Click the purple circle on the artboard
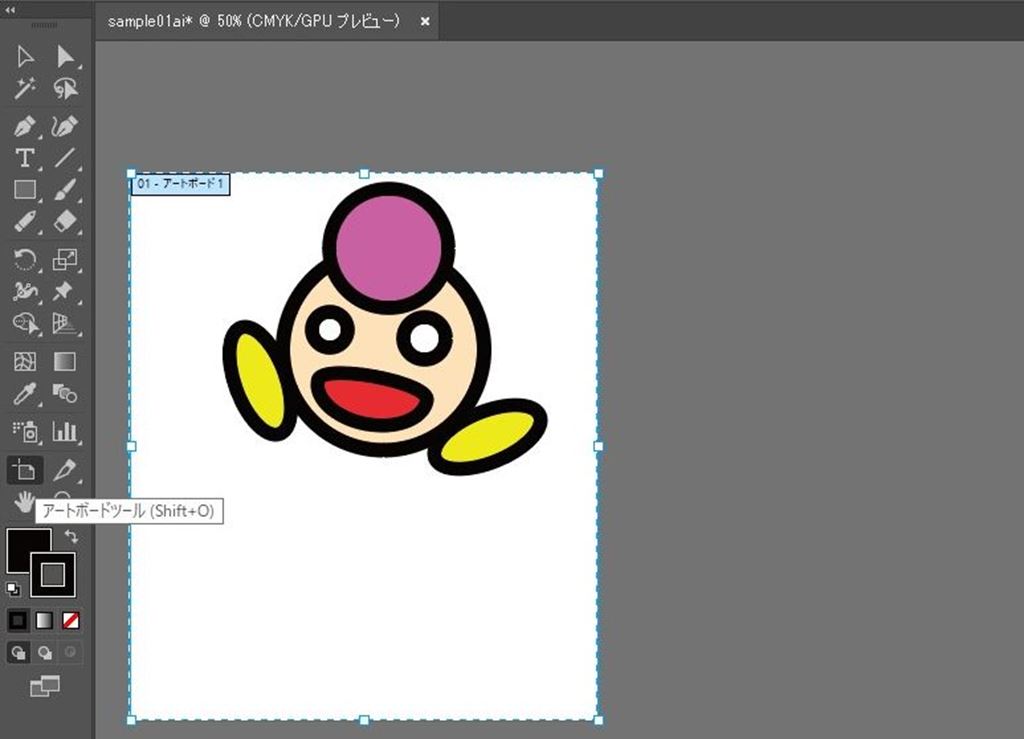Screen dimensions: 1024x739 point(388,246)
